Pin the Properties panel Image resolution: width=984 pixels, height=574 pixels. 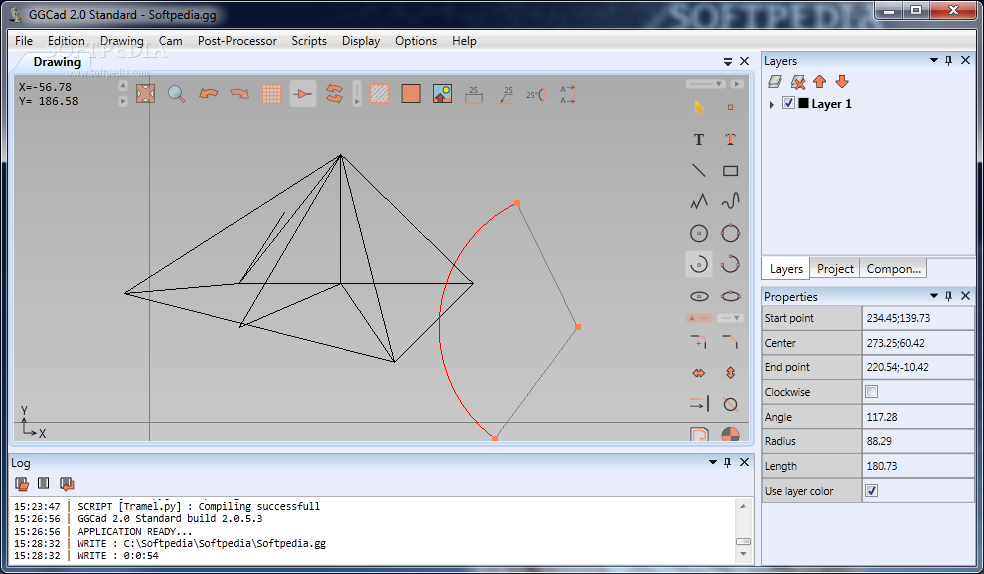click(x=948, y=295)
